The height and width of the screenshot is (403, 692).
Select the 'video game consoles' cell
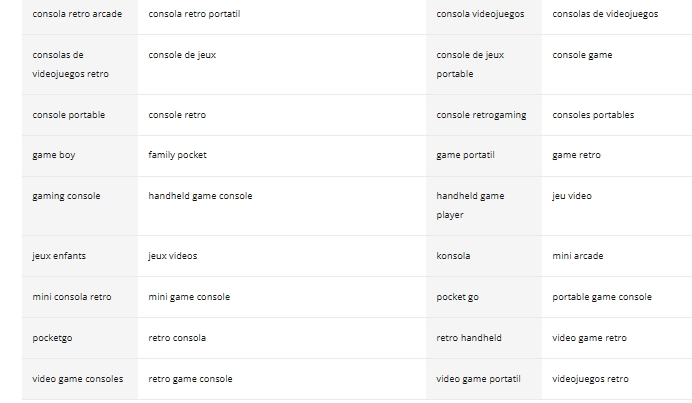[80, 379]
